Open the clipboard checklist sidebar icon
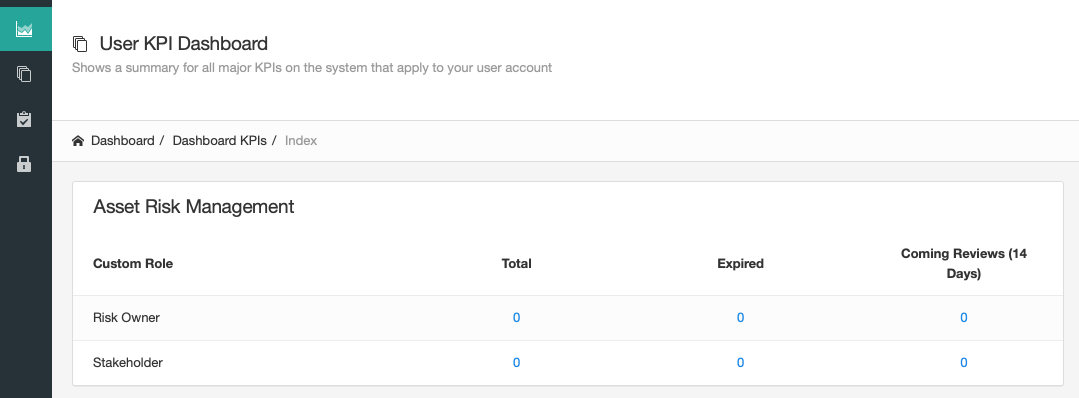Viewport: 1079px width, 398px height. [x=24, y=119]
